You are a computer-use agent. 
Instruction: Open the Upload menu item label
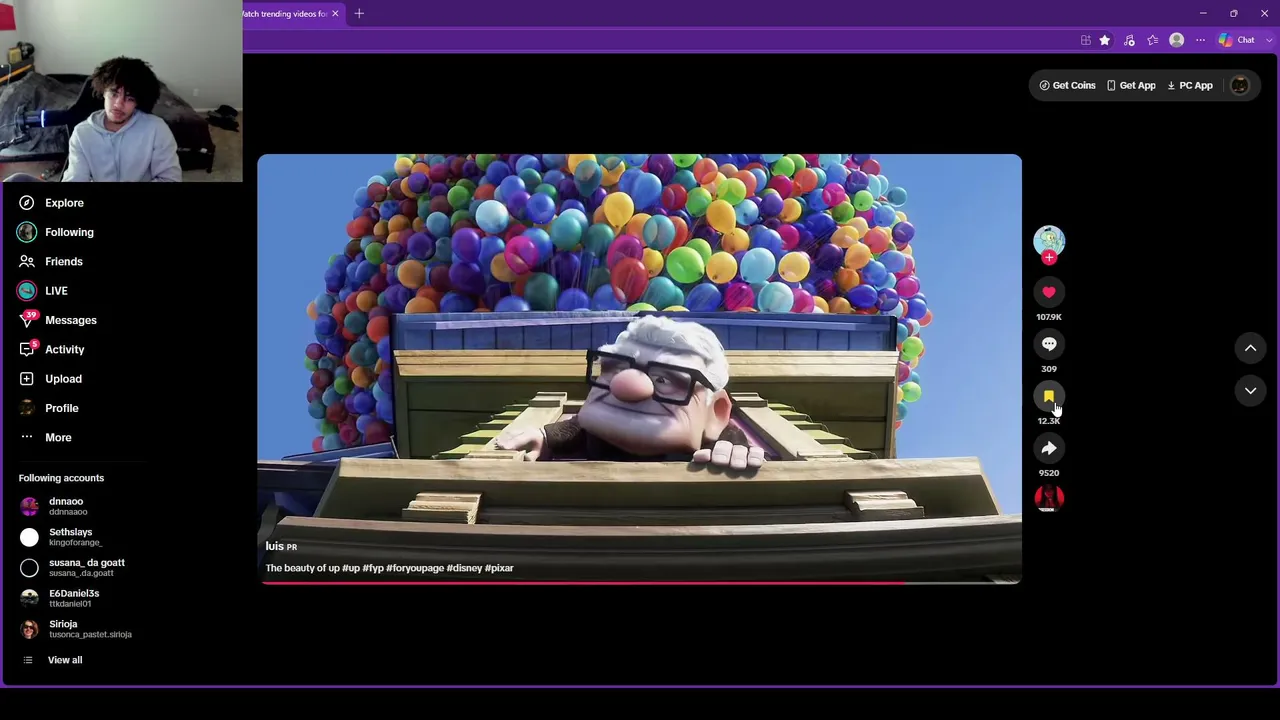pyautogui.click(x=63, y=379)
